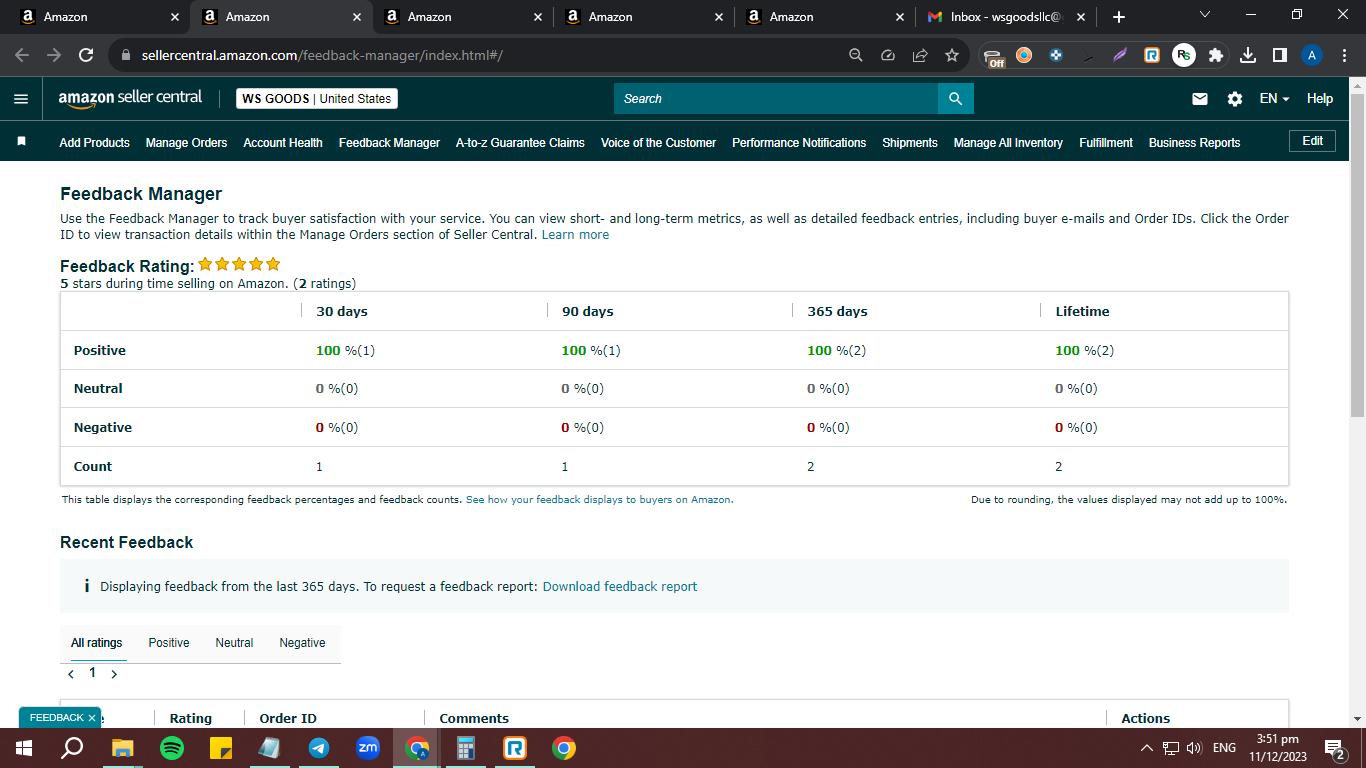Click the Lifetime column header
1366x768 pixels.
coord(1083,312)
